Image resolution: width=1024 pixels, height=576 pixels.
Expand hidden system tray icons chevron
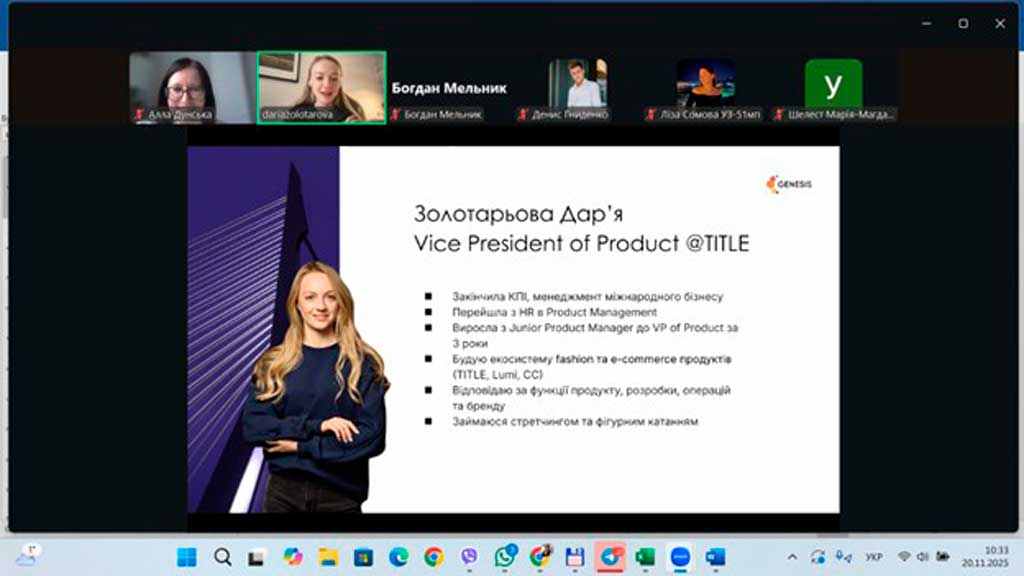point(792,557)
